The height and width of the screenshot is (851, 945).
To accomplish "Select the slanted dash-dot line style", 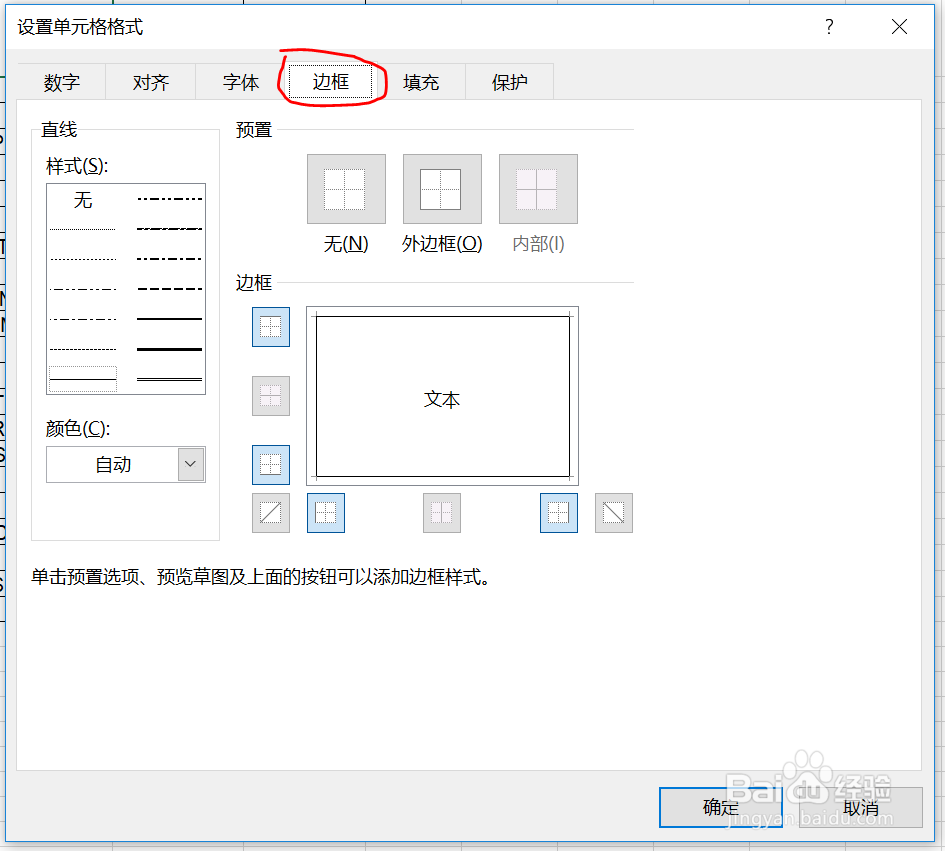I will coord(169,229).
